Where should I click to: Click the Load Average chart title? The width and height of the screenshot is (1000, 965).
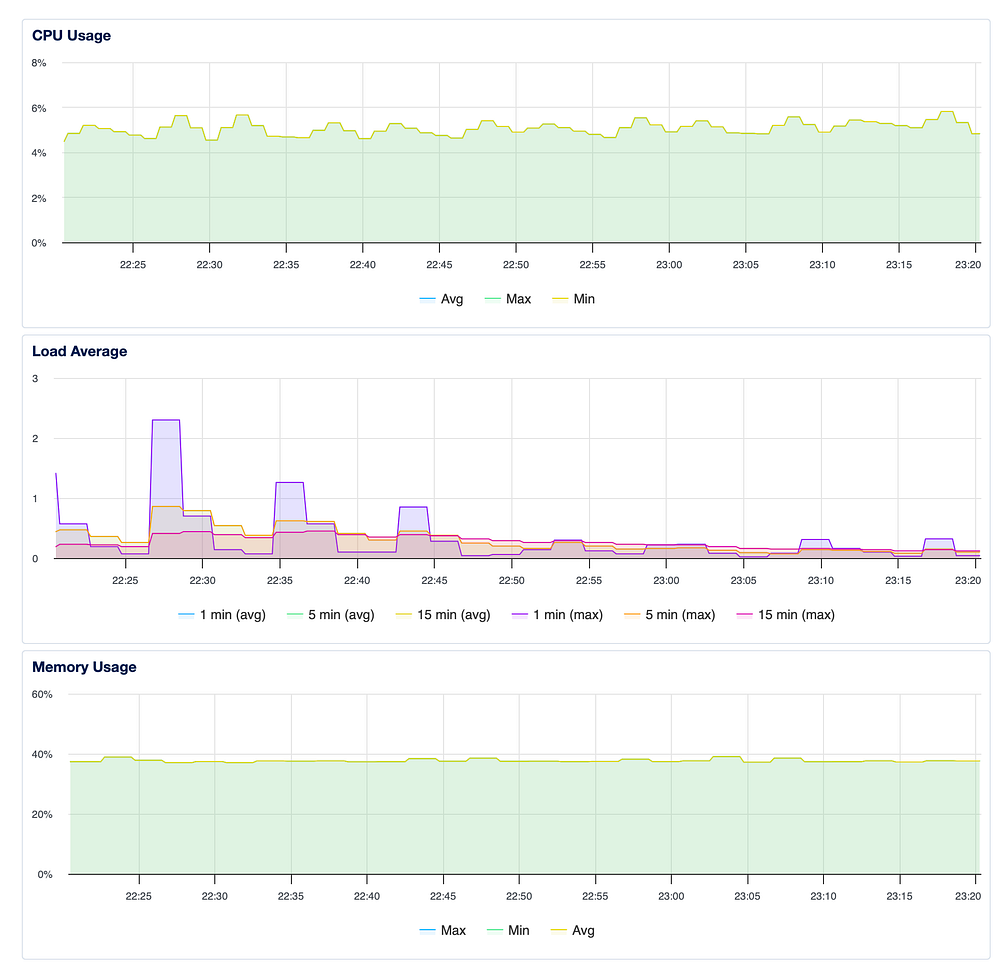click(80, 351)
